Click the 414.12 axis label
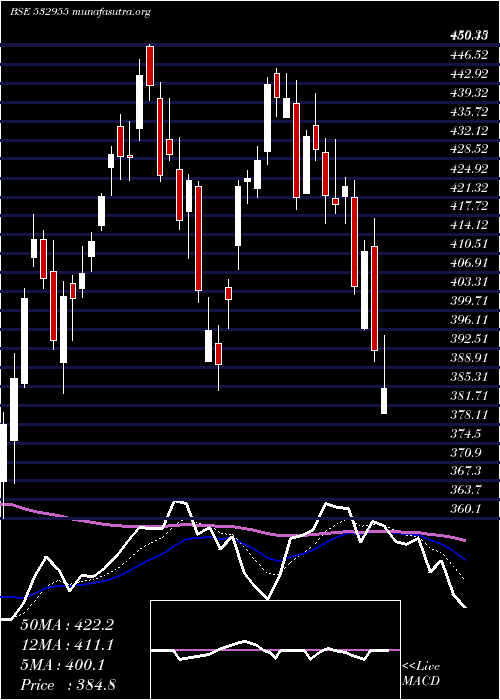The width and height of the screenshot is (500, 700). tap(469, 225)
